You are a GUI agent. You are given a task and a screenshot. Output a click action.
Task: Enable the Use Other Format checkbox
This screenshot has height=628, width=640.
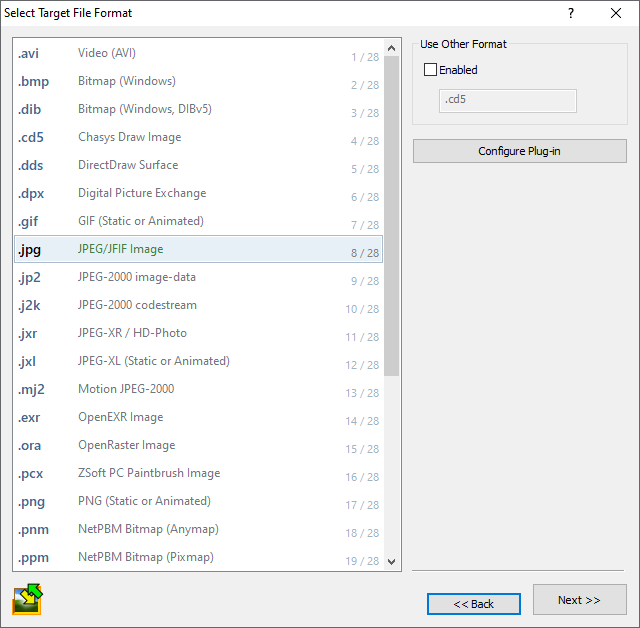[431, 70]
